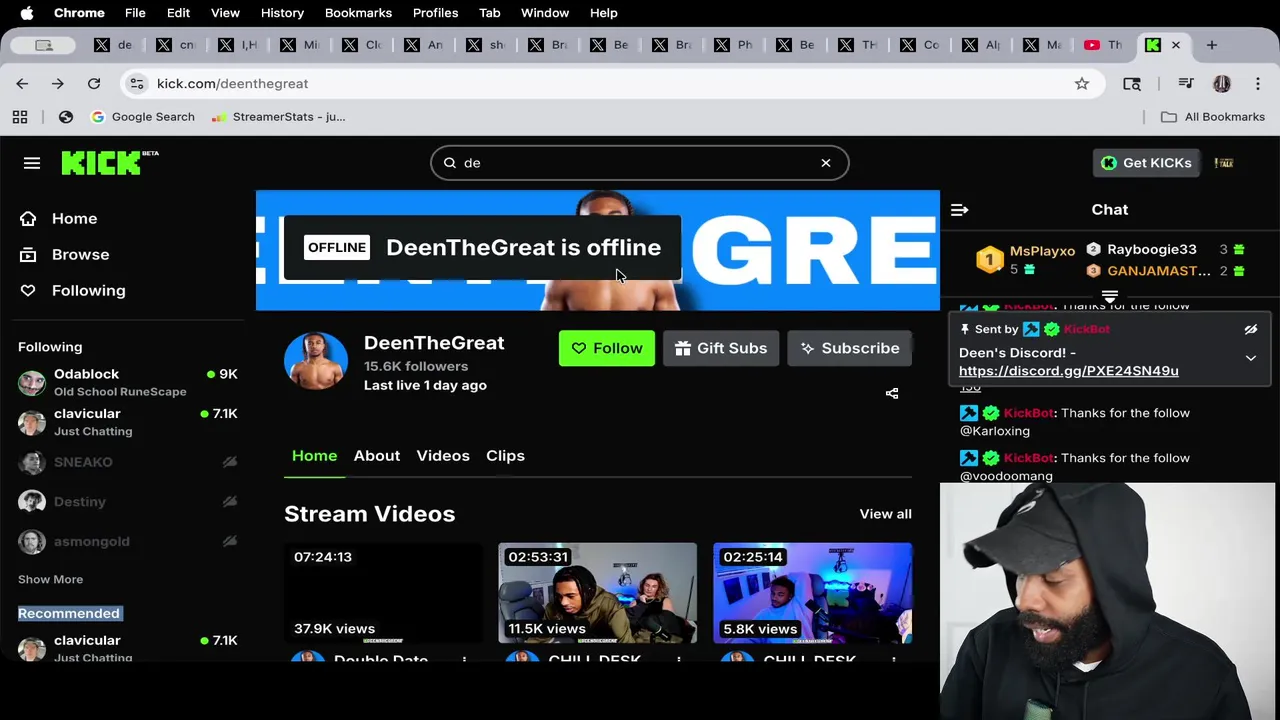1280x720 pixels.
Task: Open the All Bookmarks folder
Action: (x=1213, y=117)
